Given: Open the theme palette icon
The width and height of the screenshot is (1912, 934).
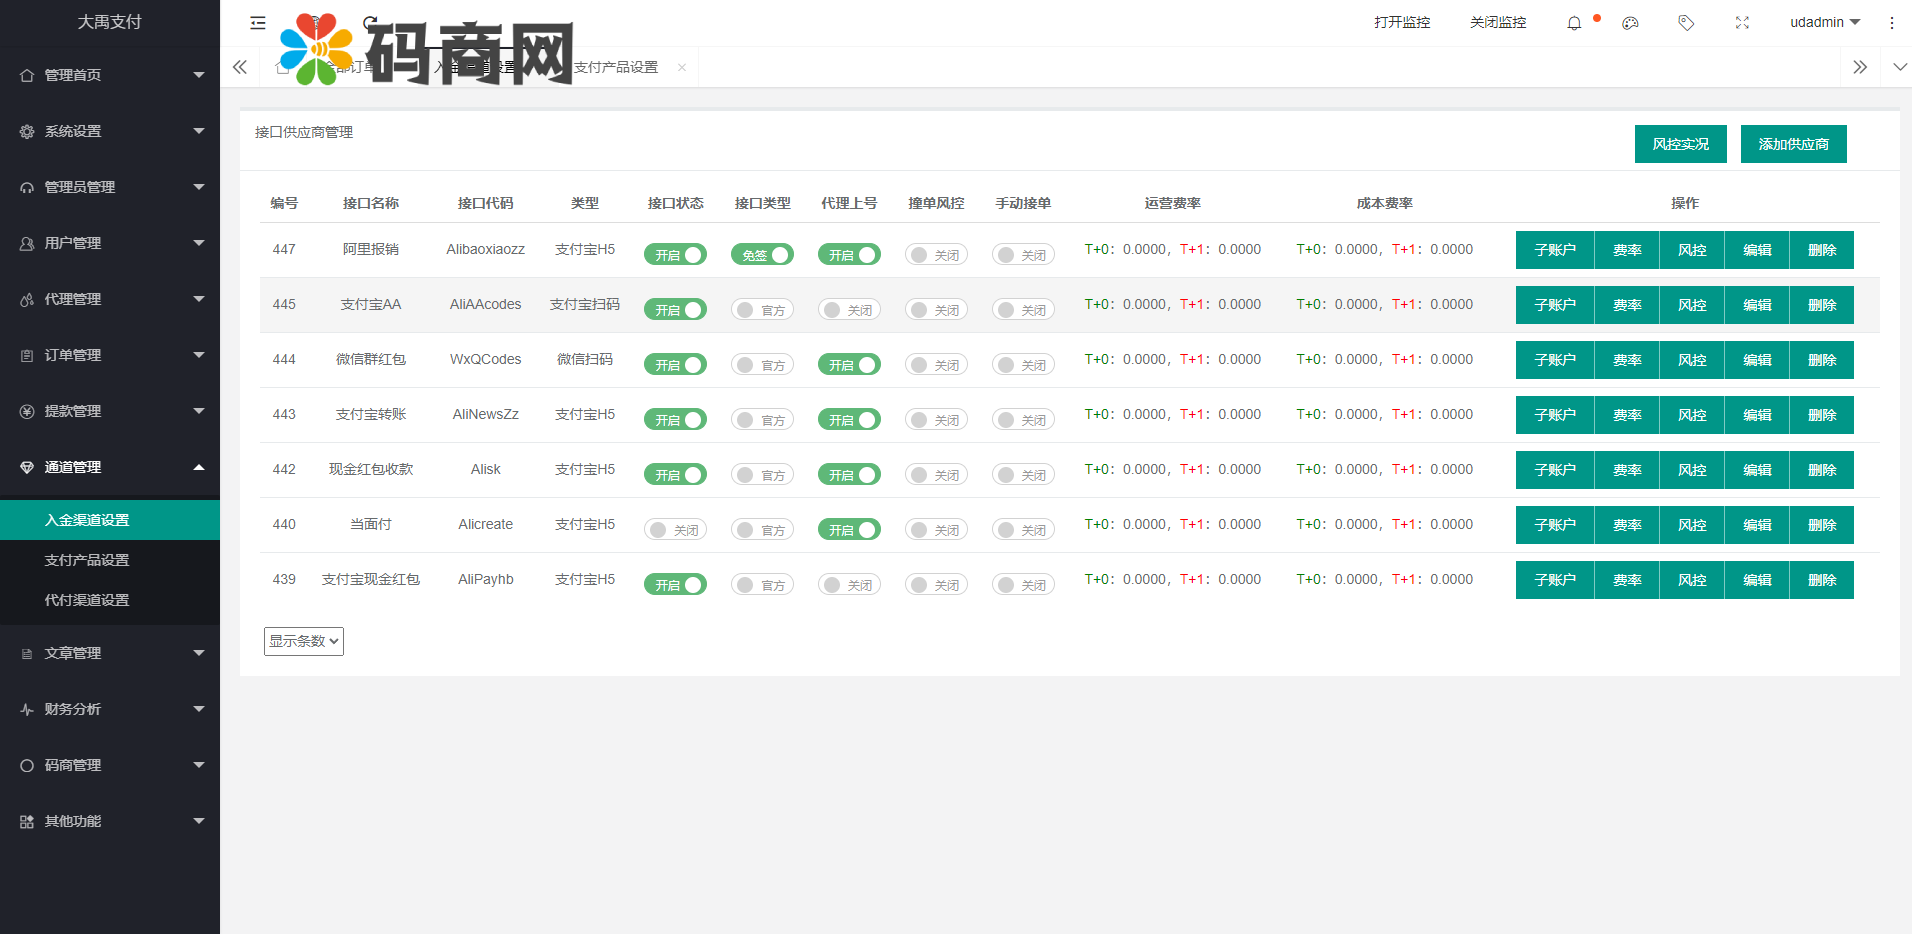Looking at the screenshot, I should pyautogui.click(x=1630, y=23).
